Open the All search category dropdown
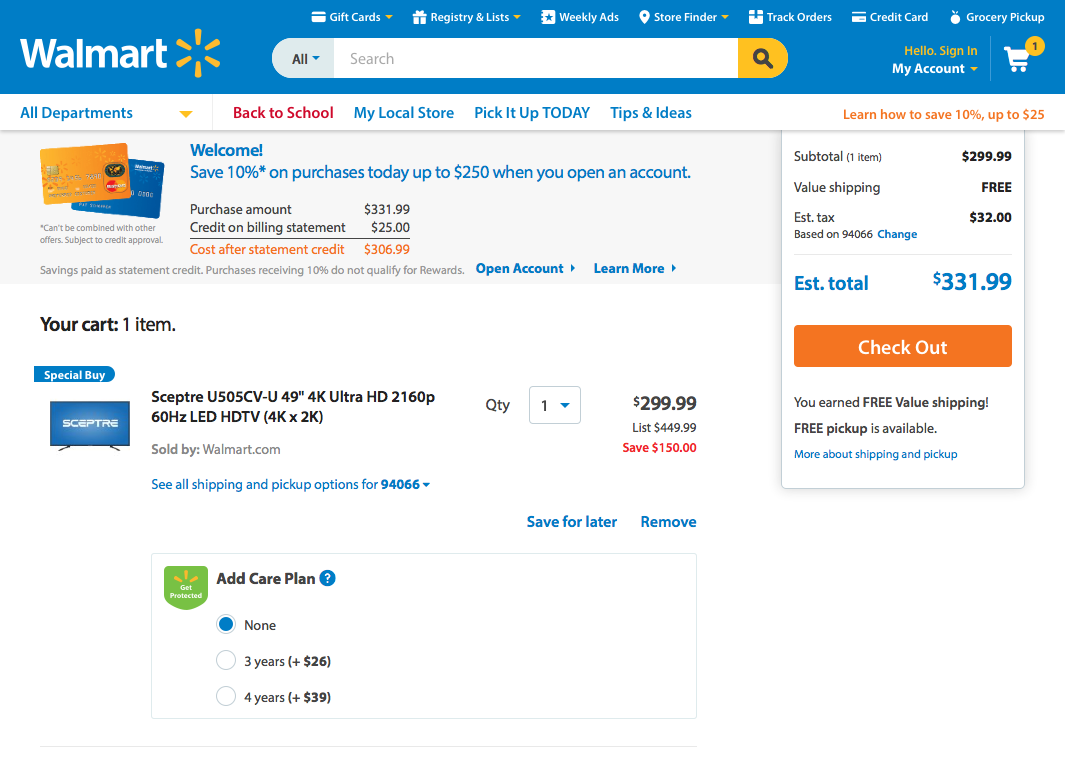The image size is (1065, 758). [304, 58]
